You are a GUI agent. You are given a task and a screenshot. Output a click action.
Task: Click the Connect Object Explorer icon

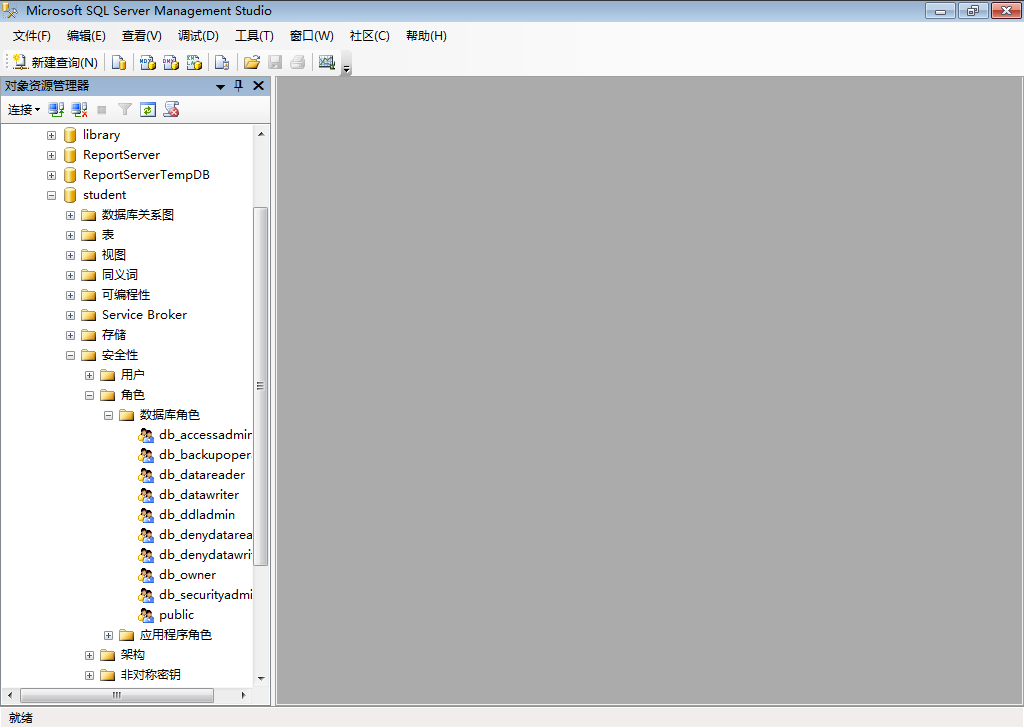click(x=56, y=110)
